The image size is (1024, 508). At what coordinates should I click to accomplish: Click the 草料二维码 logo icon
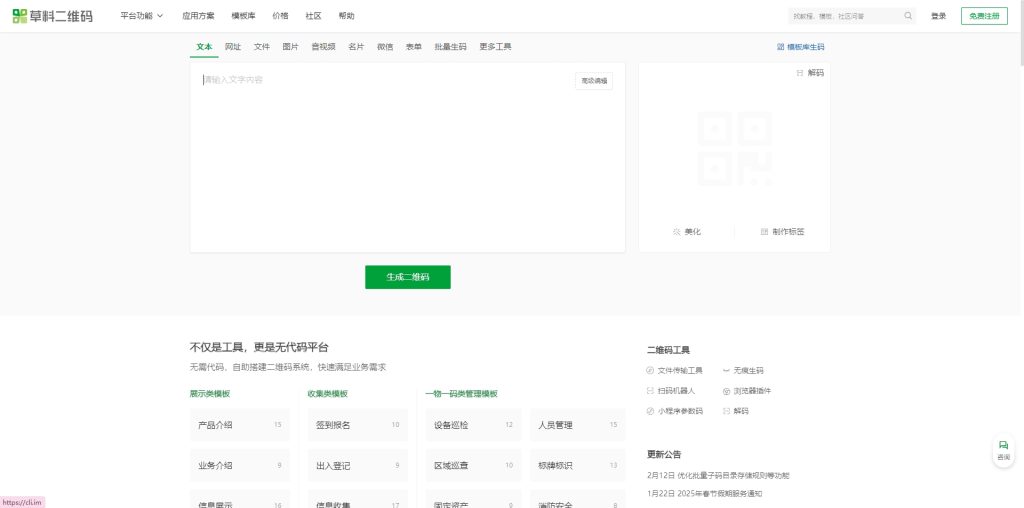click(x=20, y=16)
